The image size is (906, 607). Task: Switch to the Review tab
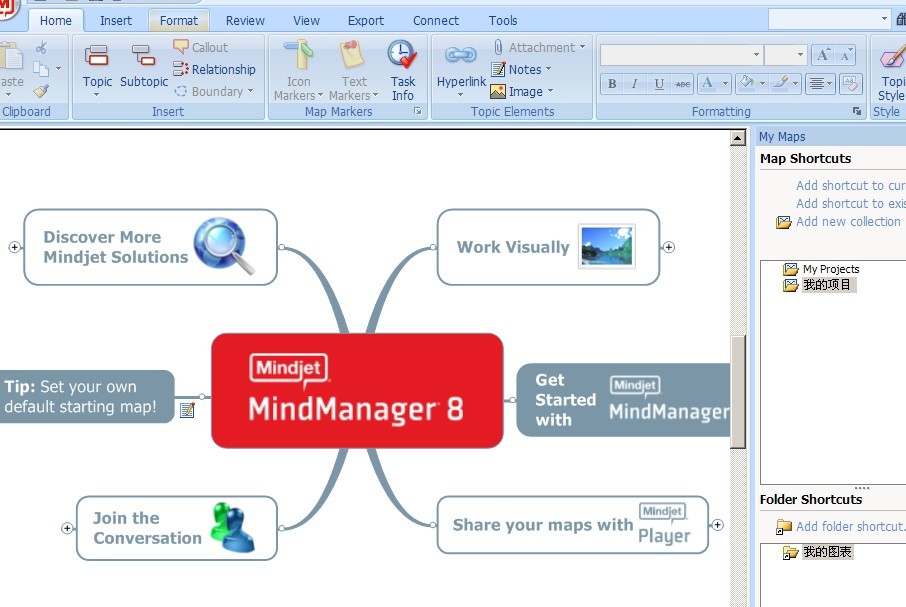pyautogui.click(x=245, y=20)
